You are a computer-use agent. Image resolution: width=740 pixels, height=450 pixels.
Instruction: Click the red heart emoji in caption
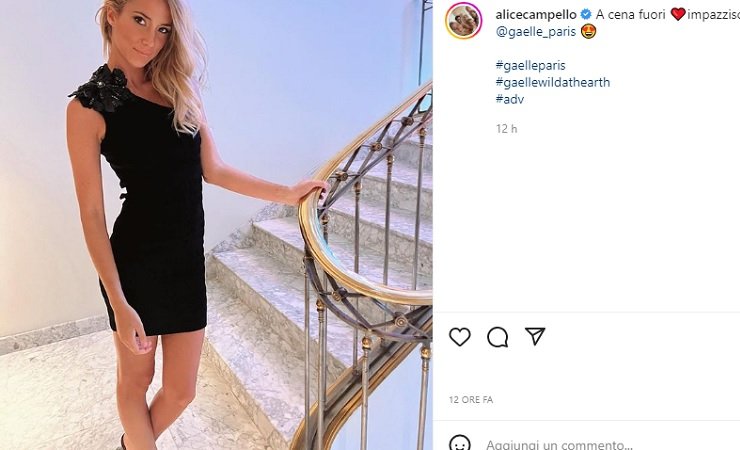click(678, 15)
